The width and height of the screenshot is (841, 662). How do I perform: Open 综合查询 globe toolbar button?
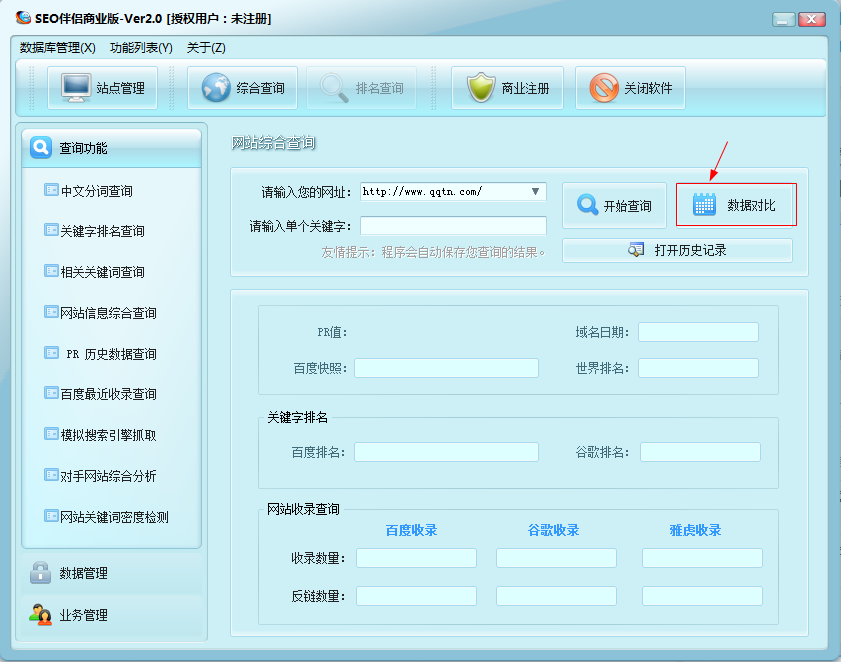[242, 88]
